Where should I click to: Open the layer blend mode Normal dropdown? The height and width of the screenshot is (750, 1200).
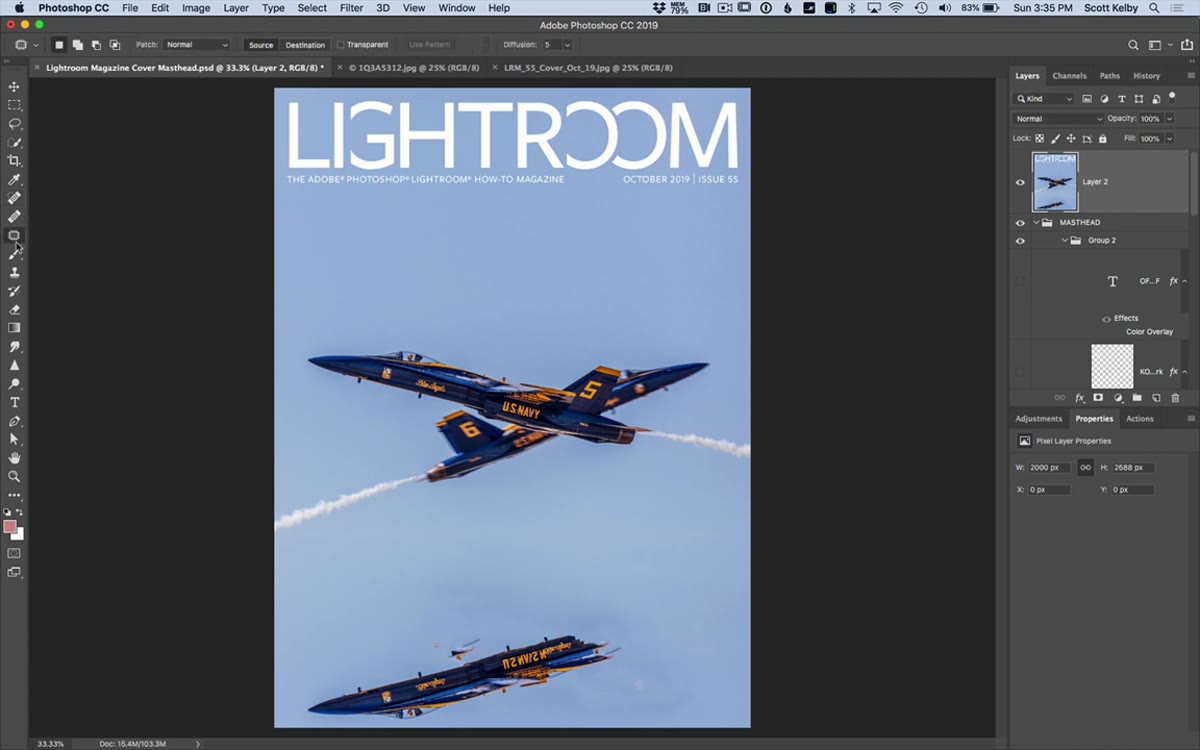(1058, 119)
